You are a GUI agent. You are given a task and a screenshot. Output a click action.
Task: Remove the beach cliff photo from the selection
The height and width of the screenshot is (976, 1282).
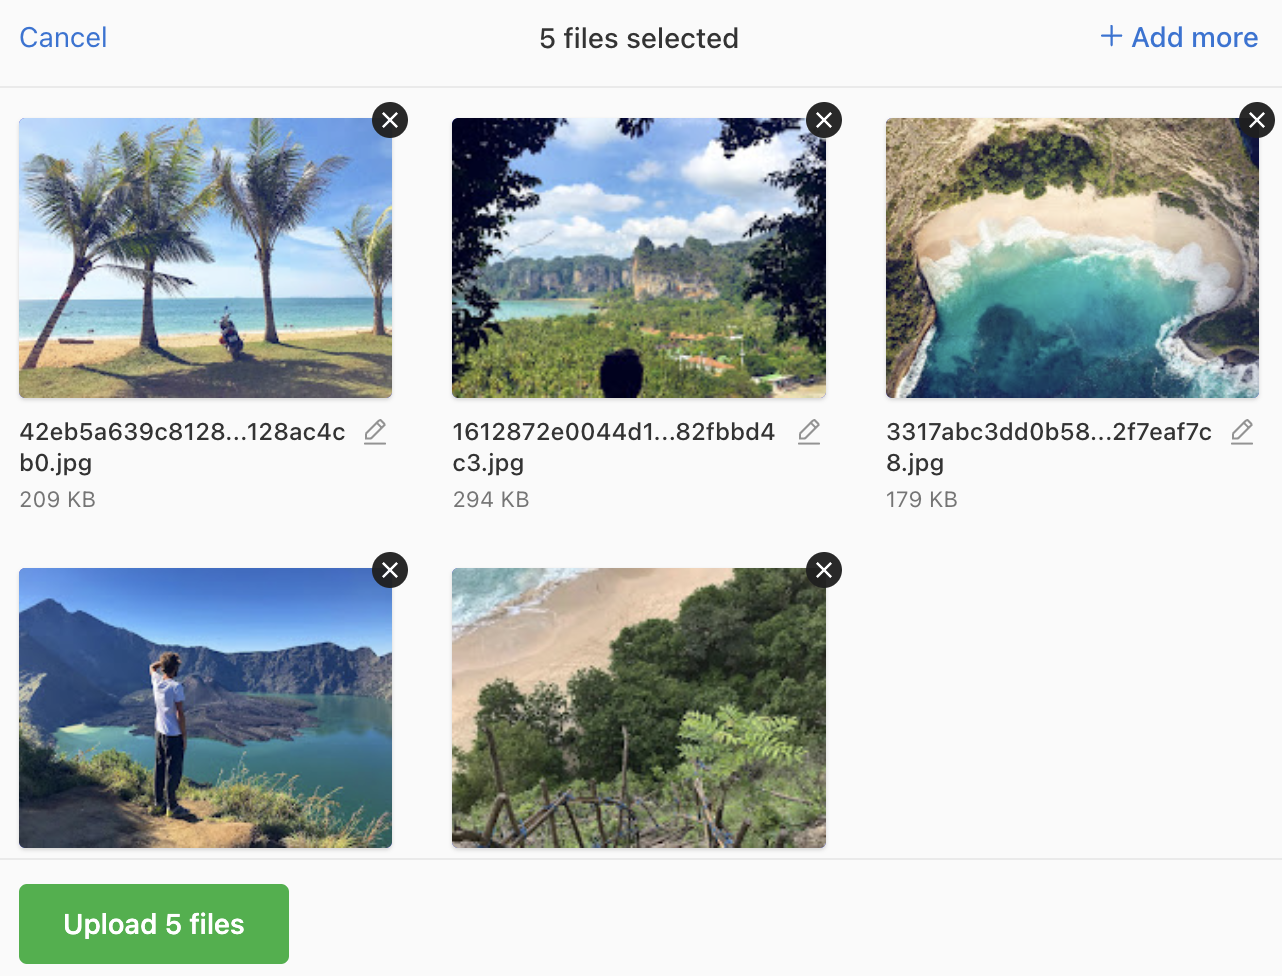click(x=824, y=569)
